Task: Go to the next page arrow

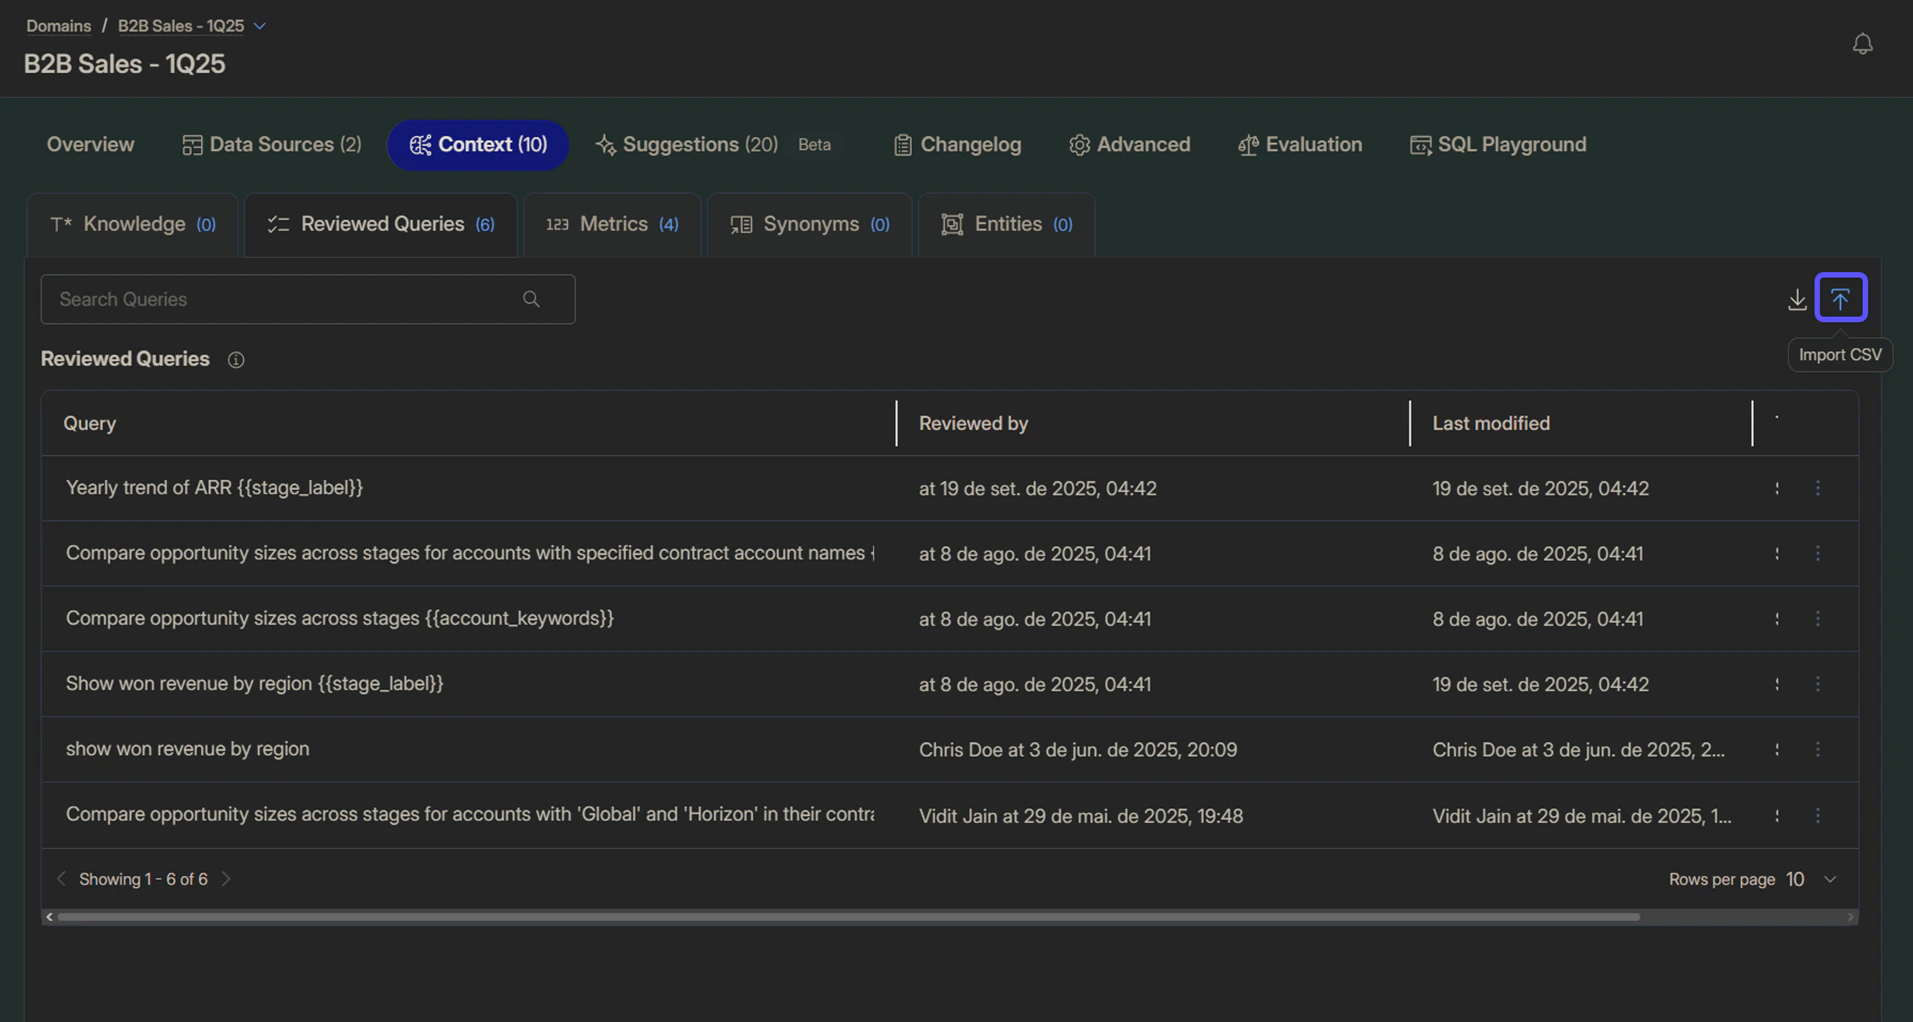Action: coord(226,879)
